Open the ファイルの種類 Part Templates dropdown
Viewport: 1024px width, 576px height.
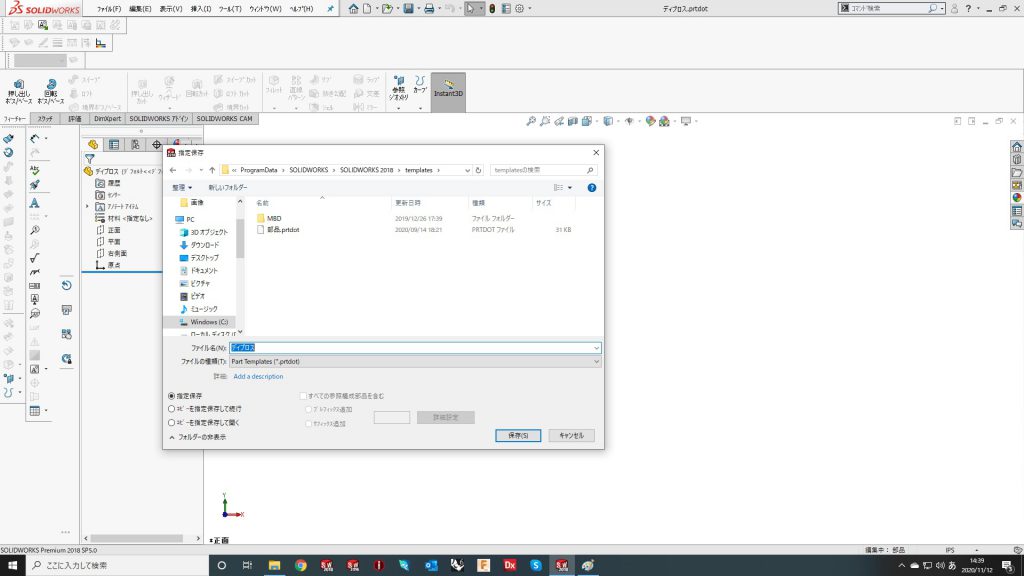click(415, 361)
